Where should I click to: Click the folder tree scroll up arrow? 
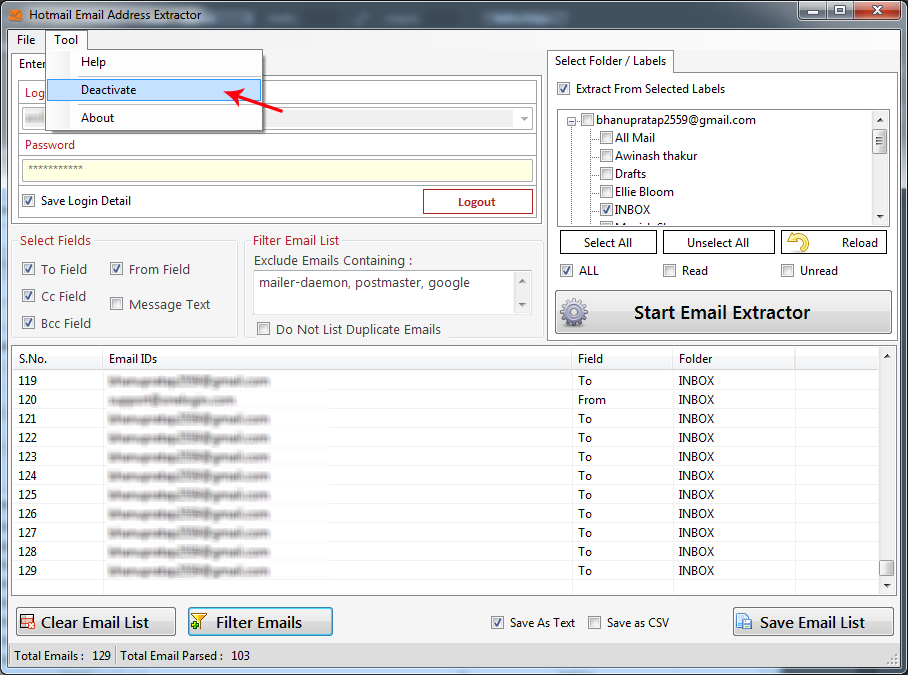880,120
